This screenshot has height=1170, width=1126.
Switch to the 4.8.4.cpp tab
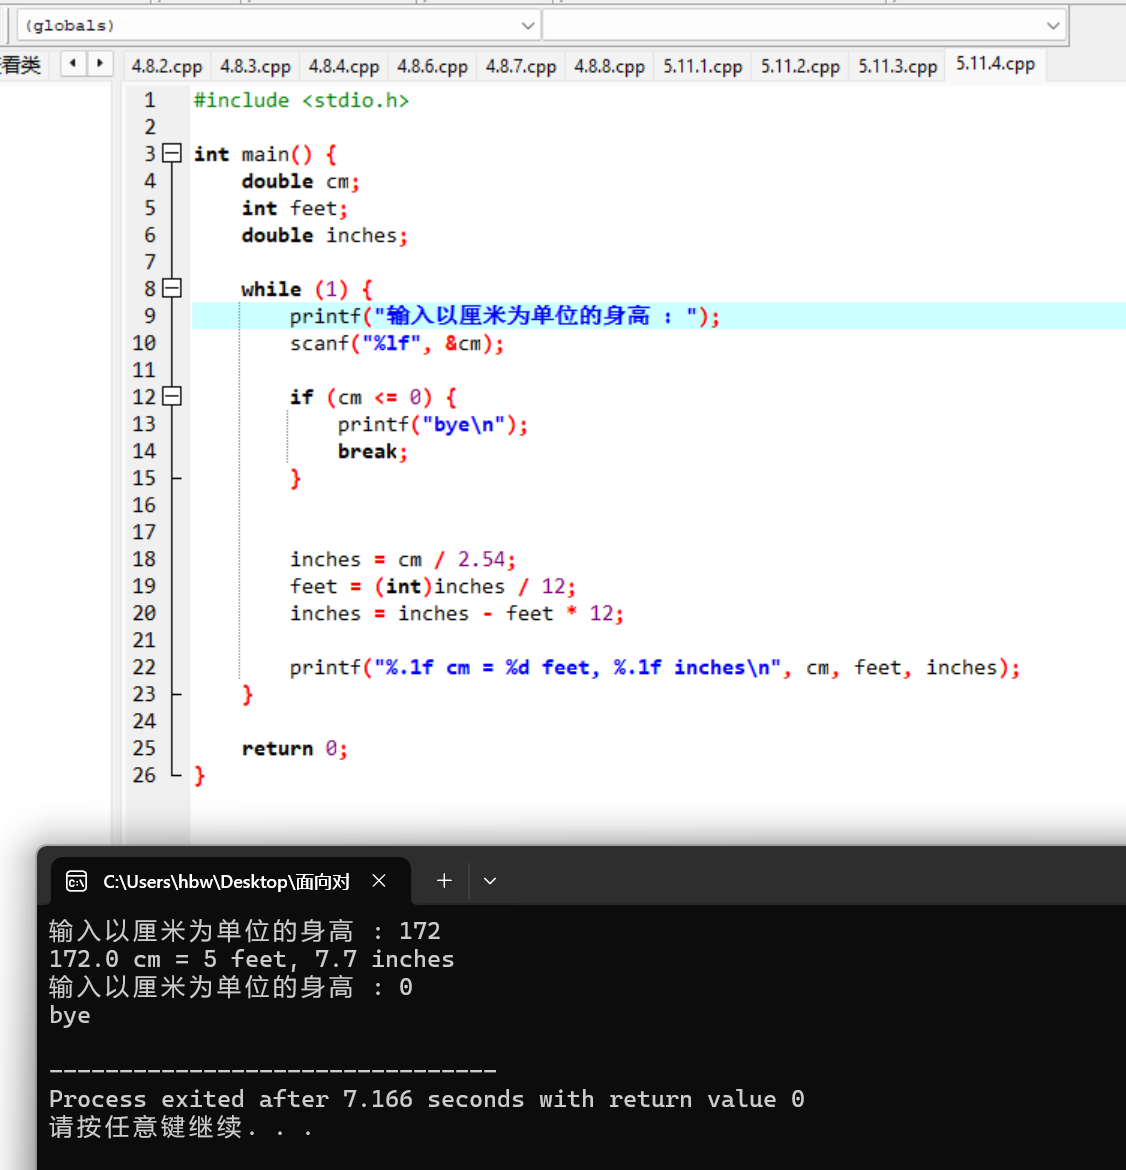pos(343,66)
